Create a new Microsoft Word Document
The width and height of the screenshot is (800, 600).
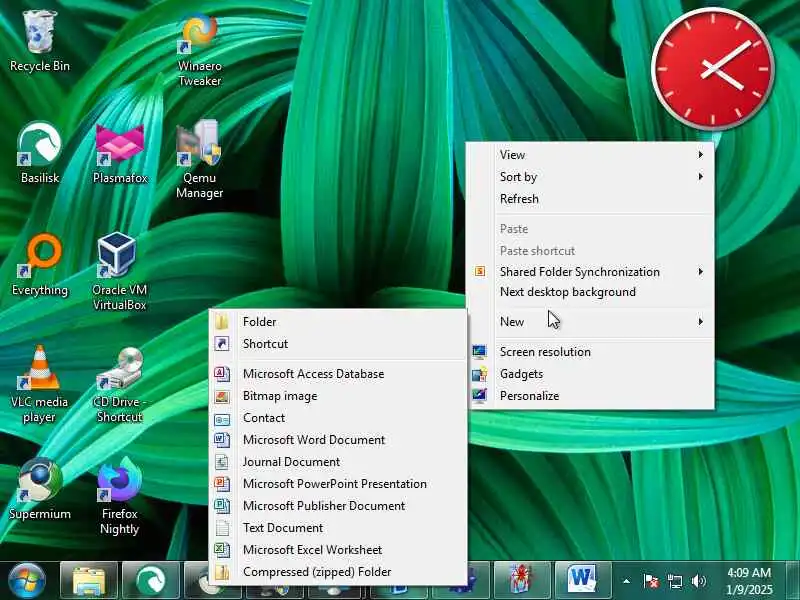point(338,439)
